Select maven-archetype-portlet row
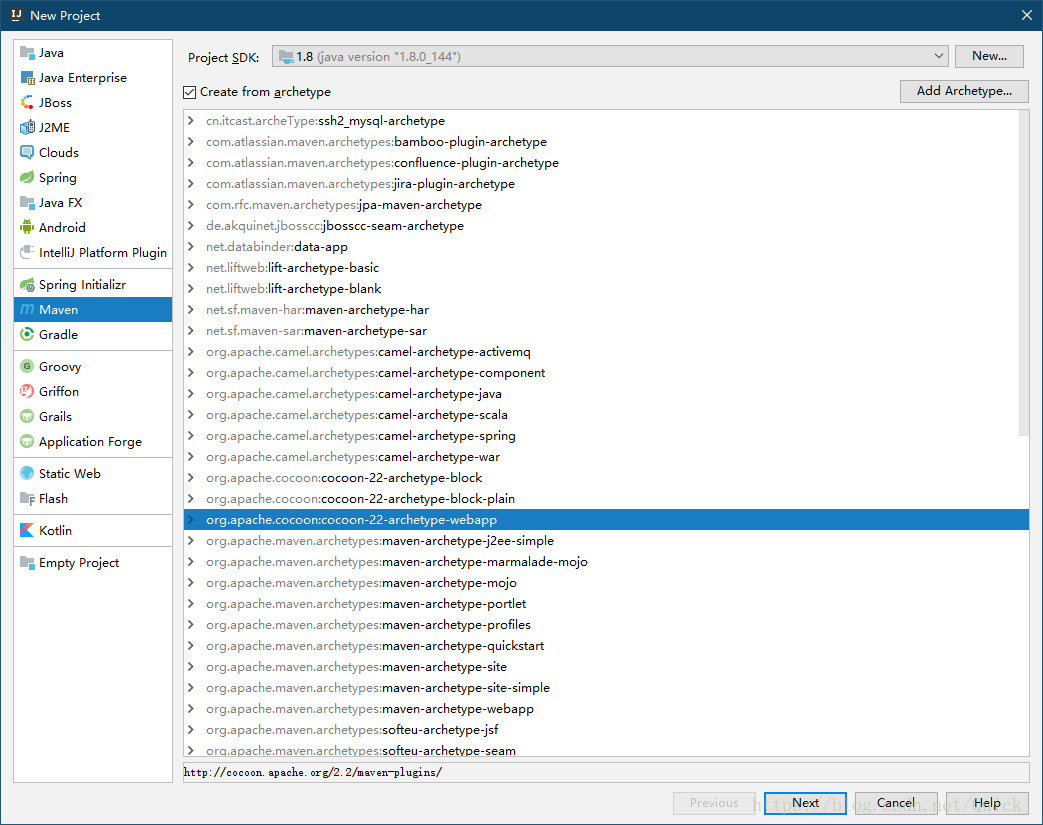The width and height of the screenshot is (1043, 825). pos(606,603)
